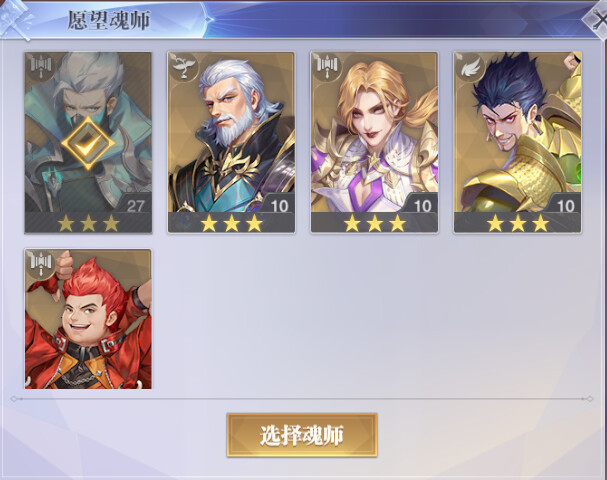Click level 10 badge on white-bearded hero card
607x480 pixels.
click(x=279, y=206)
